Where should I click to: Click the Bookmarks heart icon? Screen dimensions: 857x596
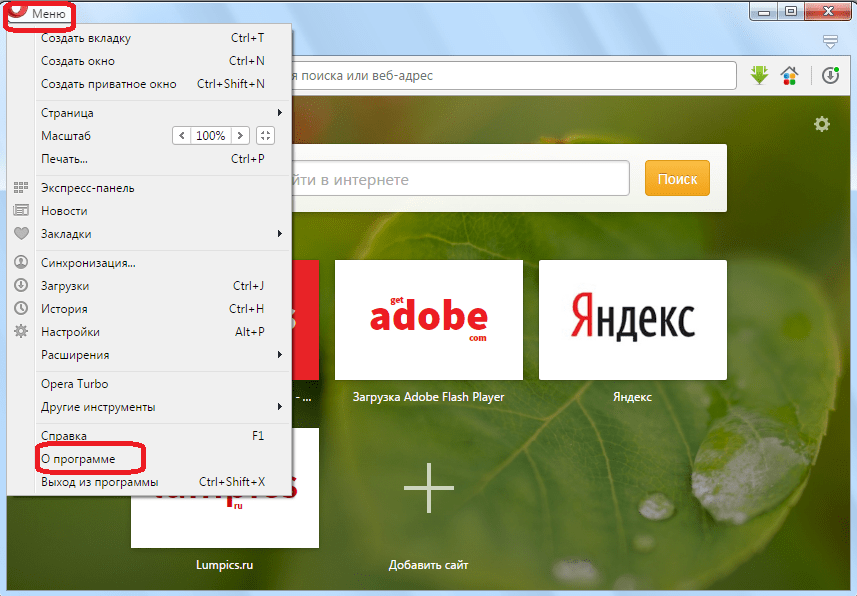click(21, 234)
